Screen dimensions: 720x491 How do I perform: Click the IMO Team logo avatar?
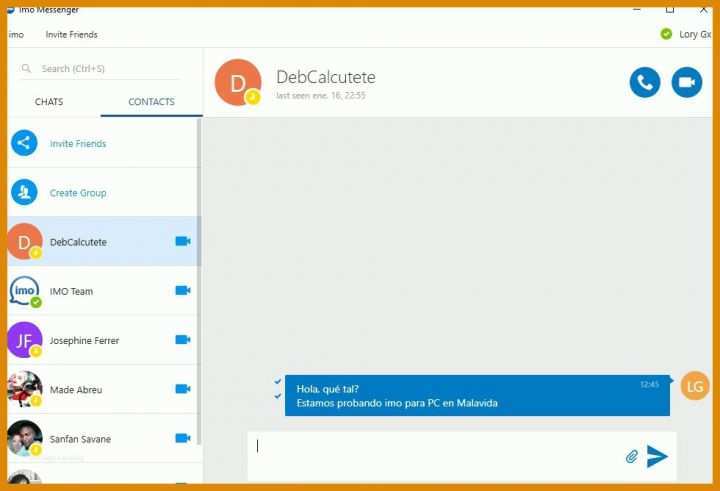click(24, 291)
